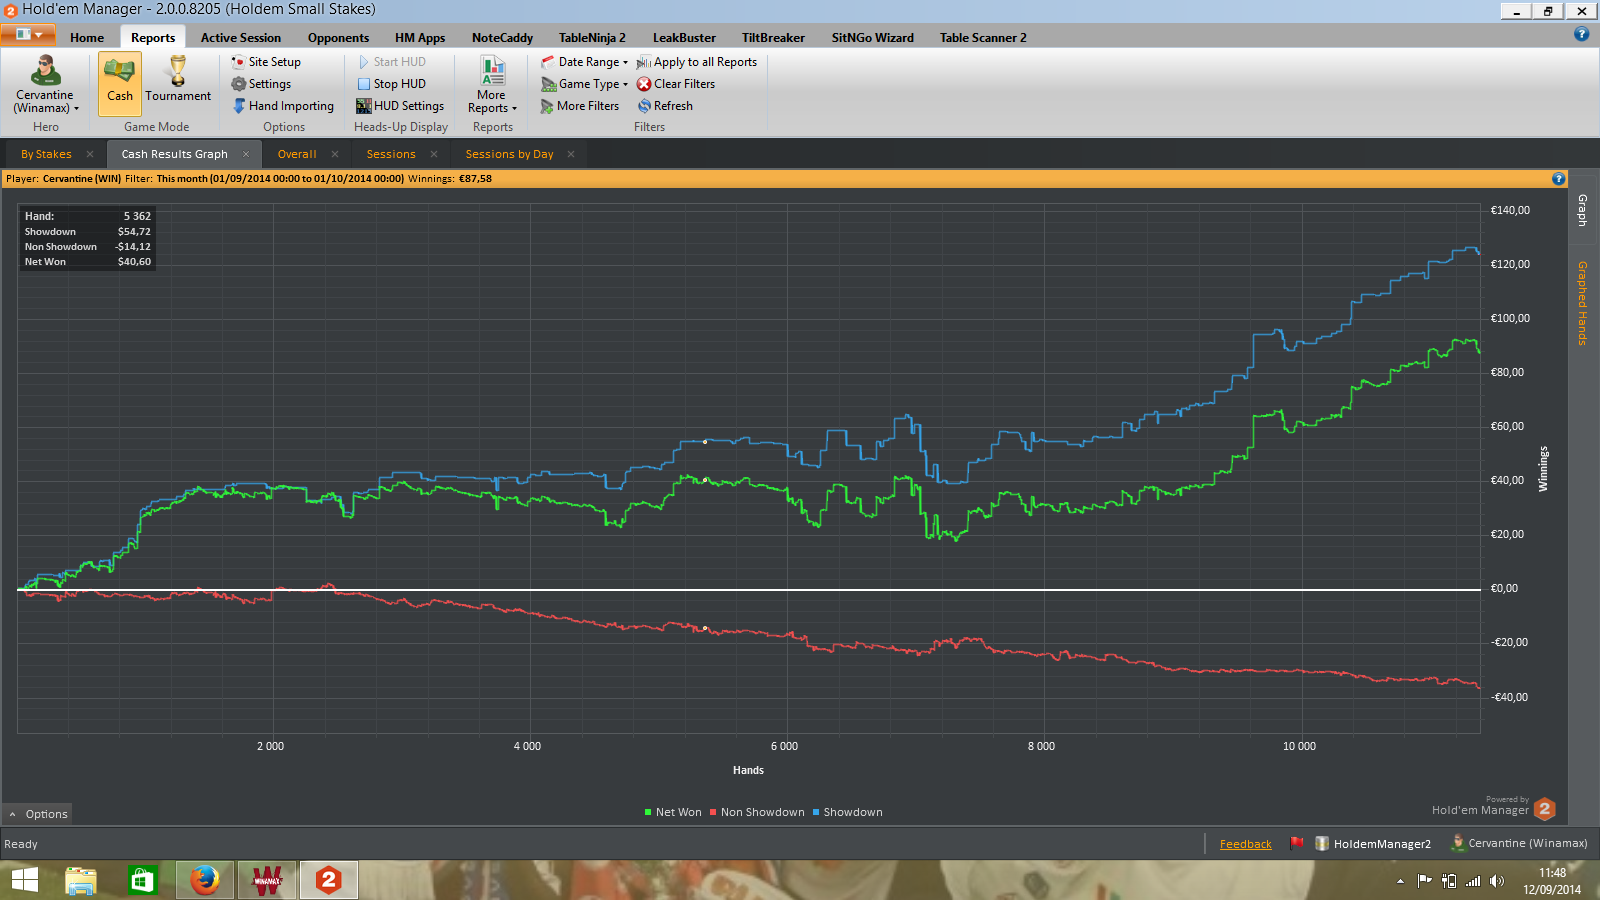The height and width of the screenshot is (900, 1600).
Task: Toggle the Net Won legend series
Action: pyautogui.click(x=673, y=812)
